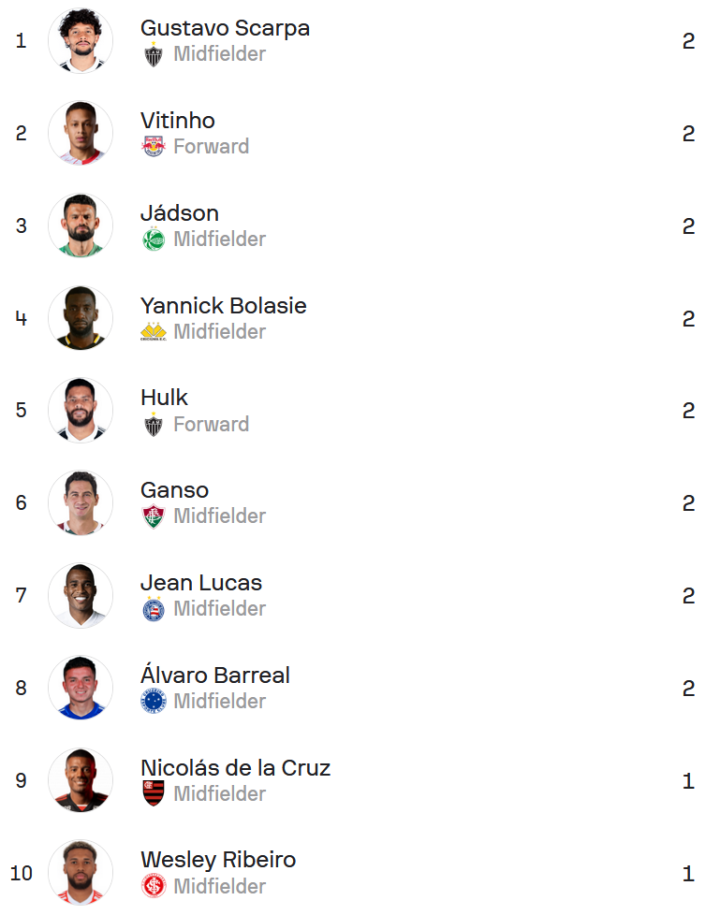Viewport: 720px width, 915px height.
Task: Click Juventude crest under Jádson
Action: point(153,240)
